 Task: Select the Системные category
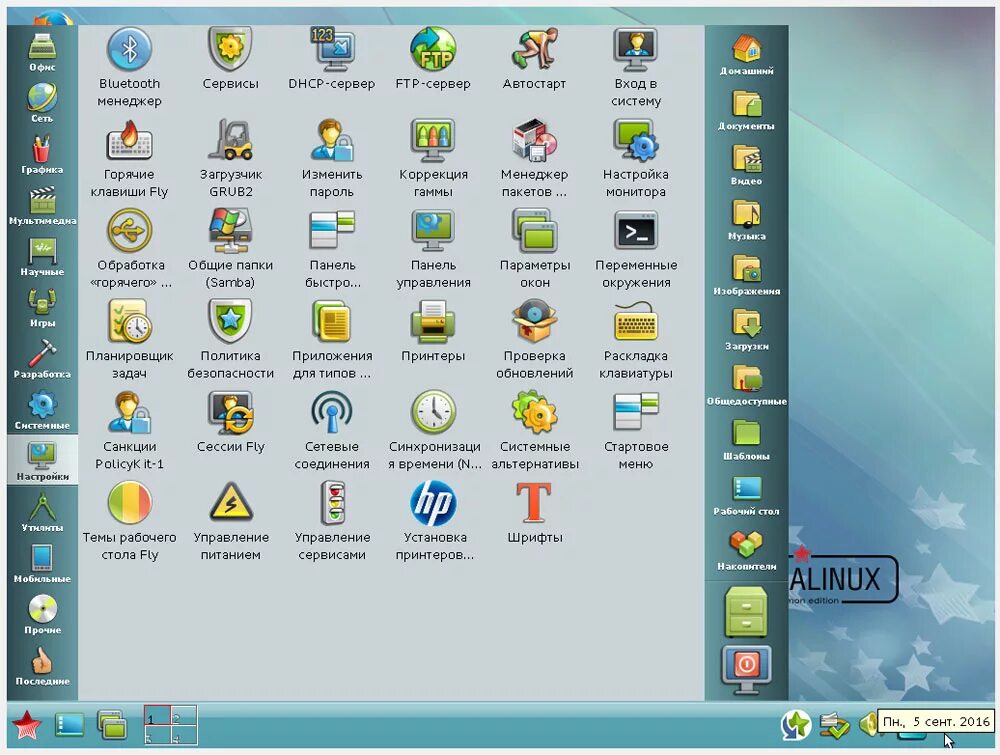(42, 409)
